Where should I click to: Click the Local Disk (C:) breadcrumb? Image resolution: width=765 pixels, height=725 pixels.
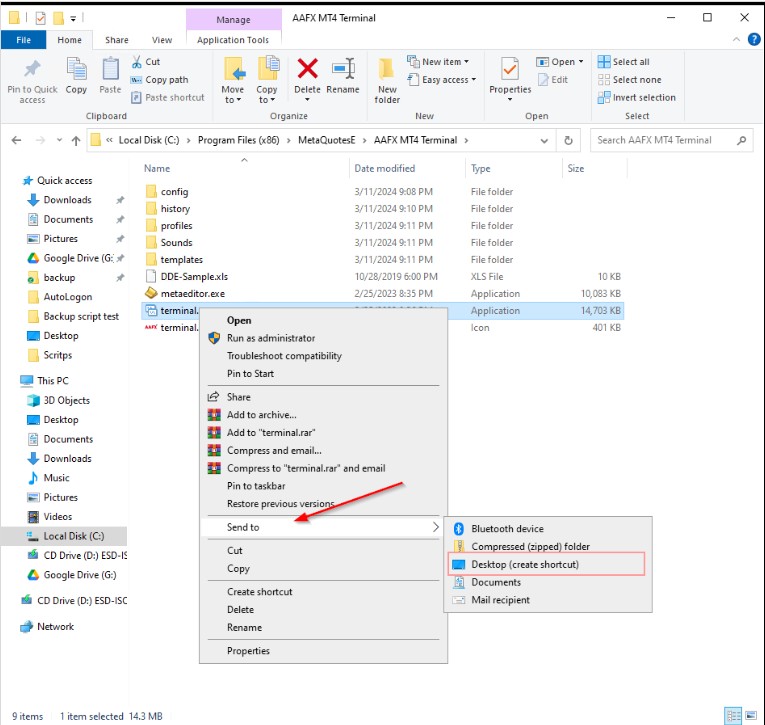pos(149,141)
